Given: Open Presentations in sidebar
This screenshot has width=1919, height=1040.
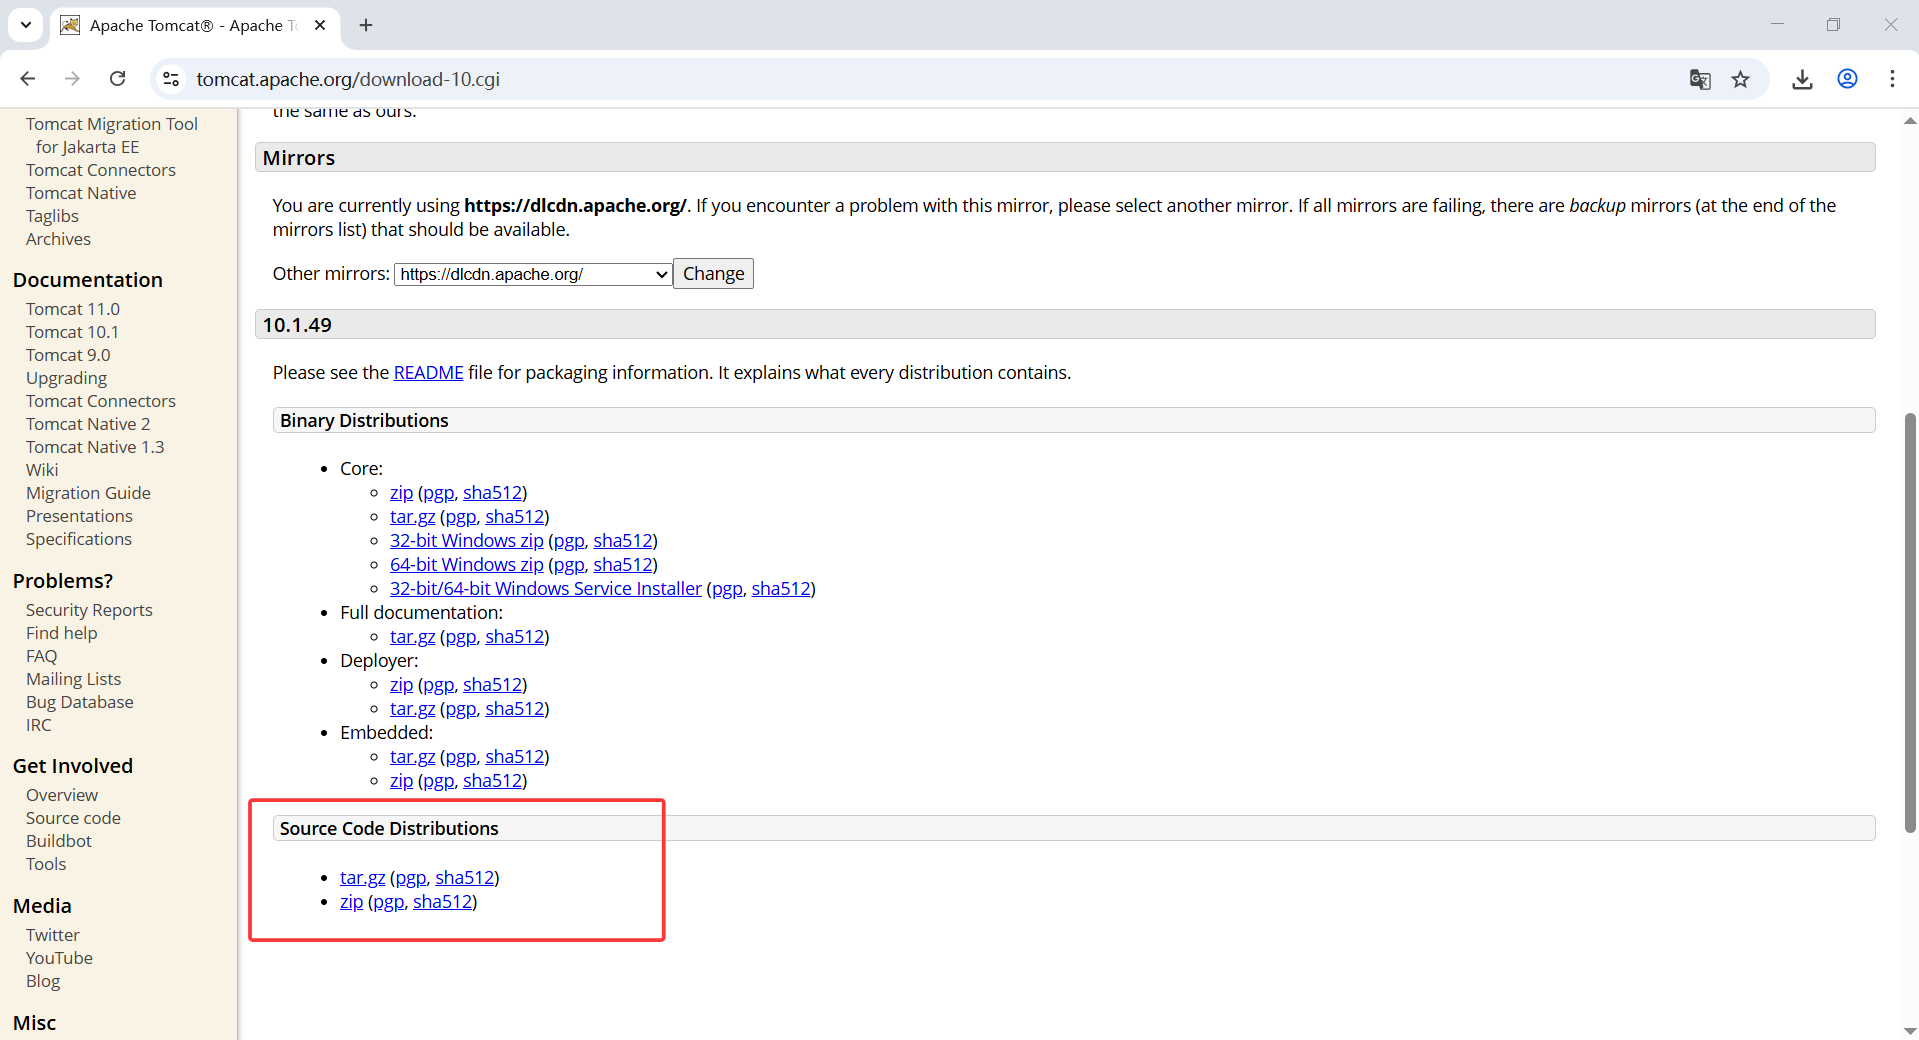Looking at the screenshot, I should 79,516.
